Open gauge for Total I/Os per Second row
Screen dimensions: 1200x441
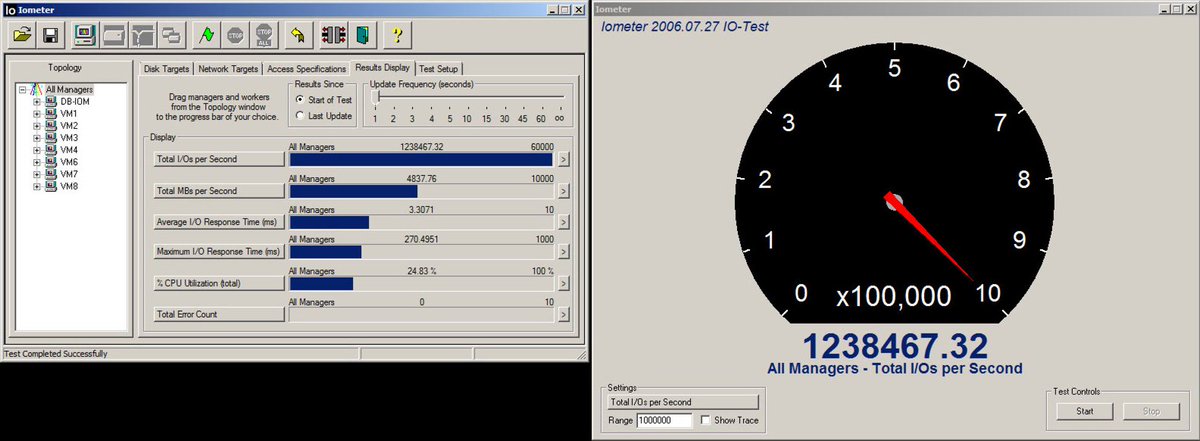563,158
